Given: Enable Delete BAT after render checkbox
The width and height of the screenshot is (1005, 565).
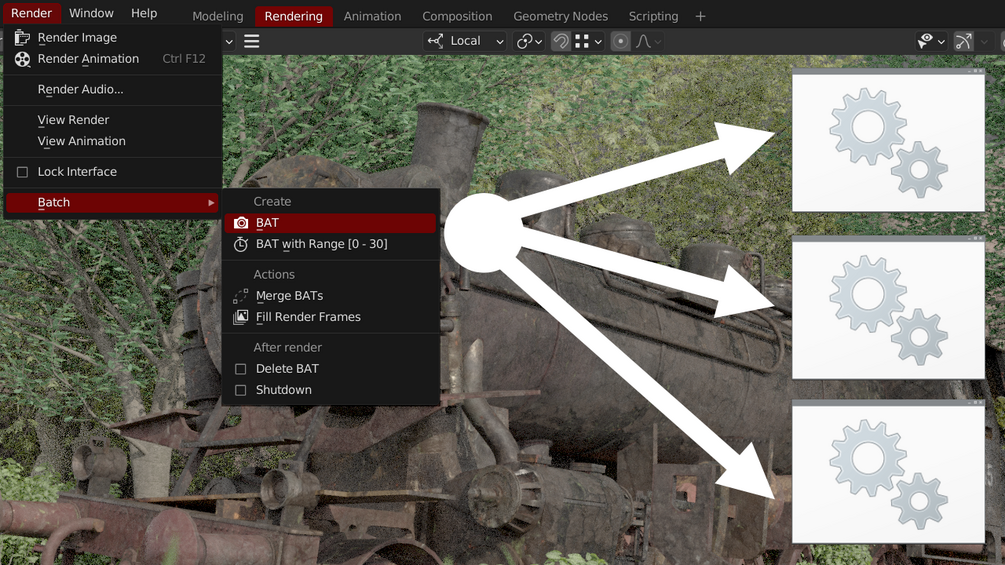Looking at the screenshot, I should pos(240,369).
